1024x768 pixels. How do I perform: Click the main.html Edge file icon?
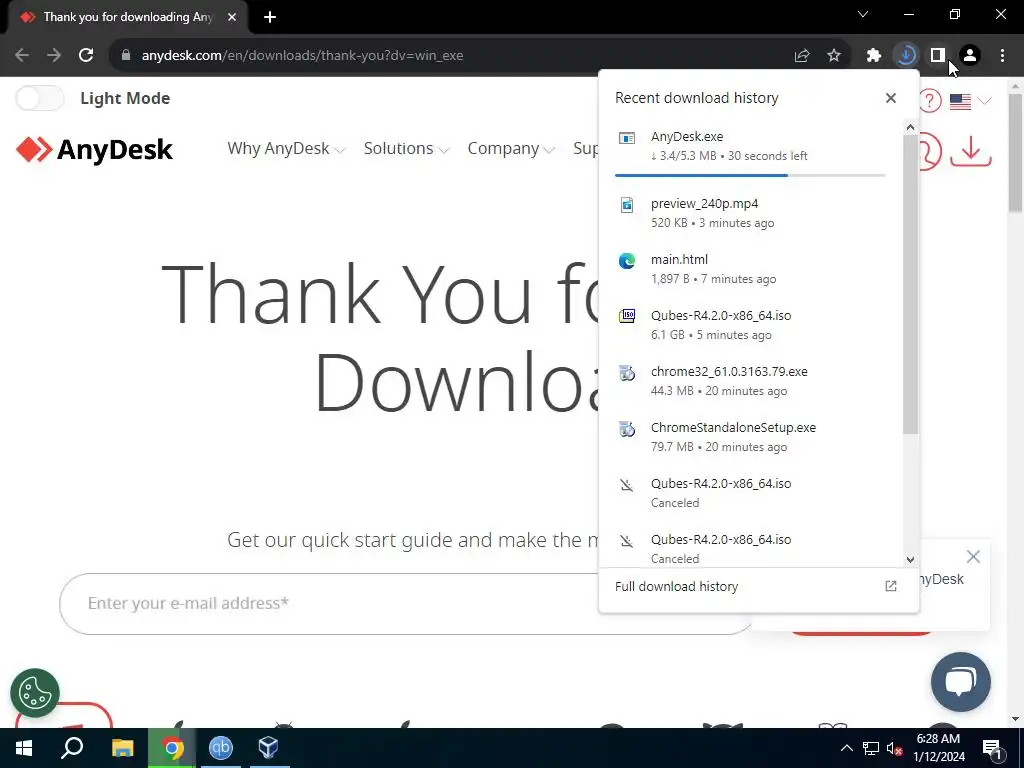(x=627, y=261)
